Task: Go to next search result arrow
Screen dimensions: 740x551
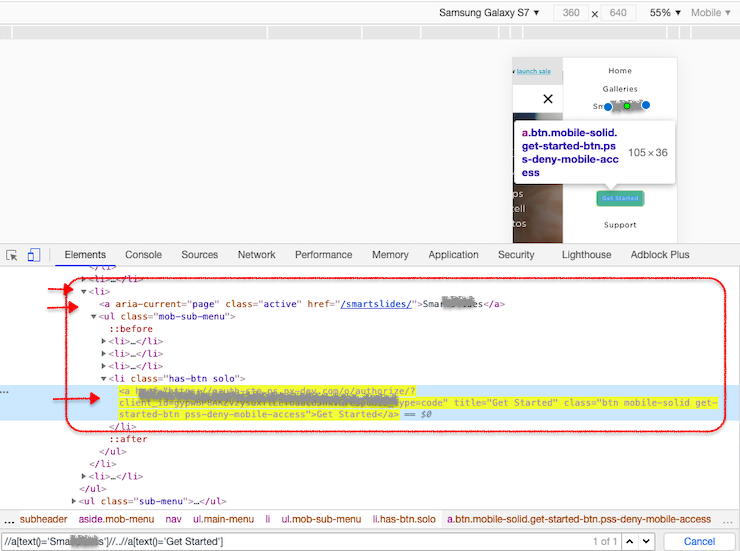Action: pyautogui.click(x=646, y=541)
